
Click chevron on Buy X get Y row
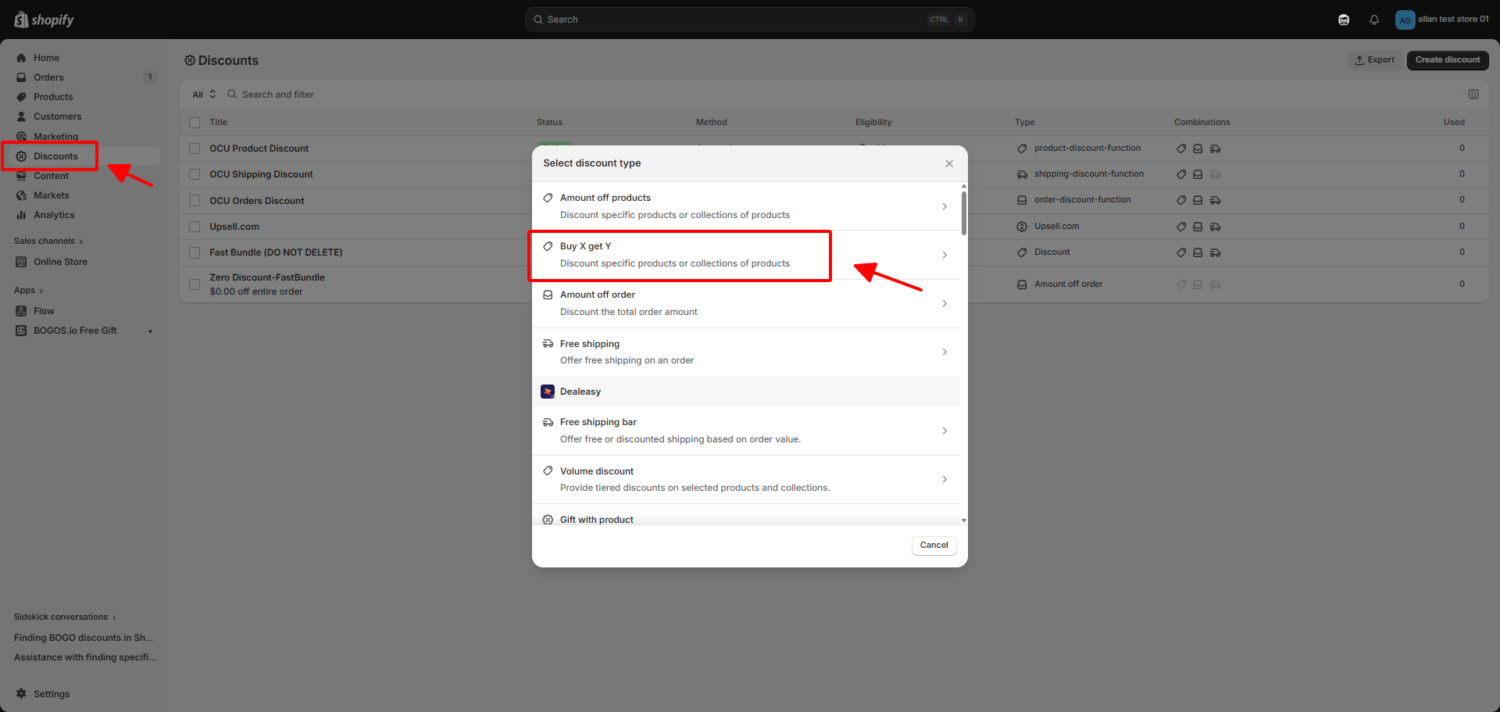[944, 255]
